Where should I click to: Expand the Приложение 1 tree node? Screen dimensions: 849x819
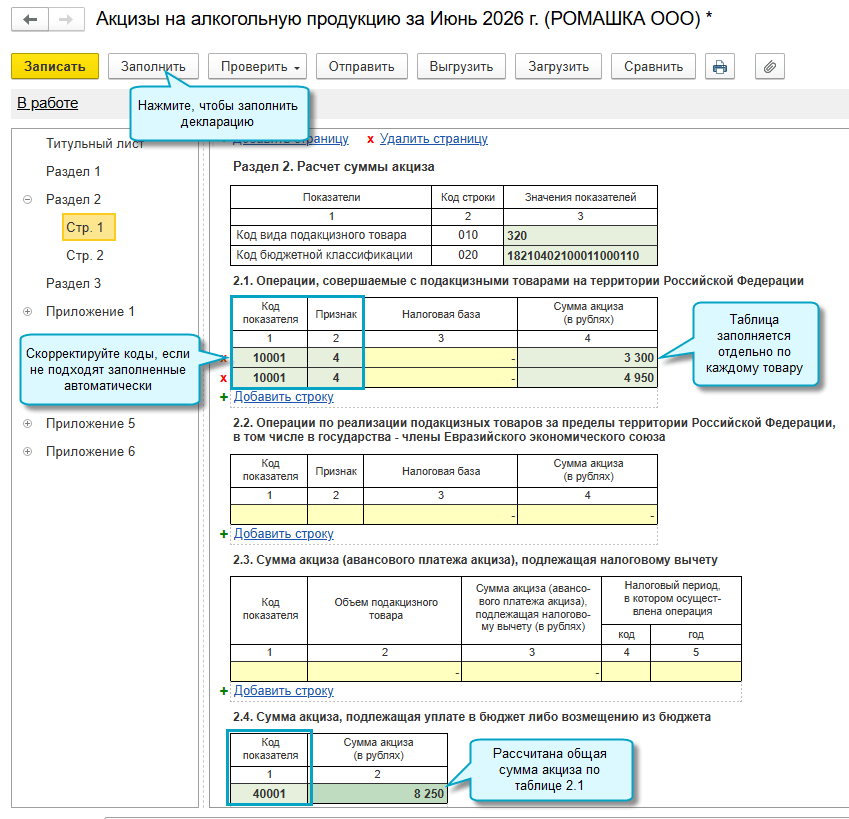[28, 312]
